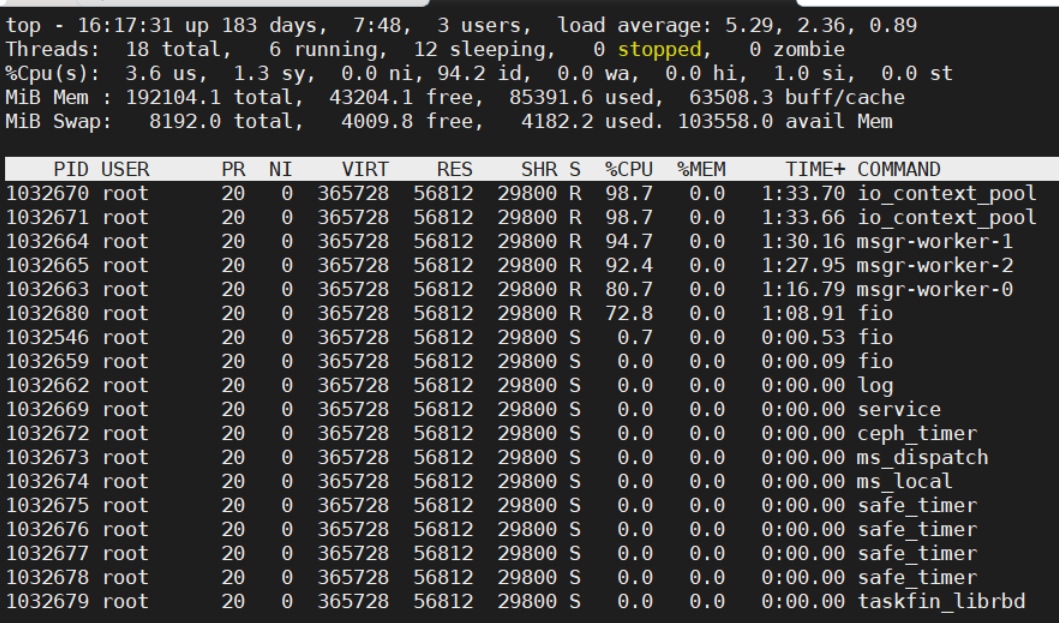Click the 80.7 CPU percentage value
1059x623 pixels.
pyautogui.click(x=629, y=289)
